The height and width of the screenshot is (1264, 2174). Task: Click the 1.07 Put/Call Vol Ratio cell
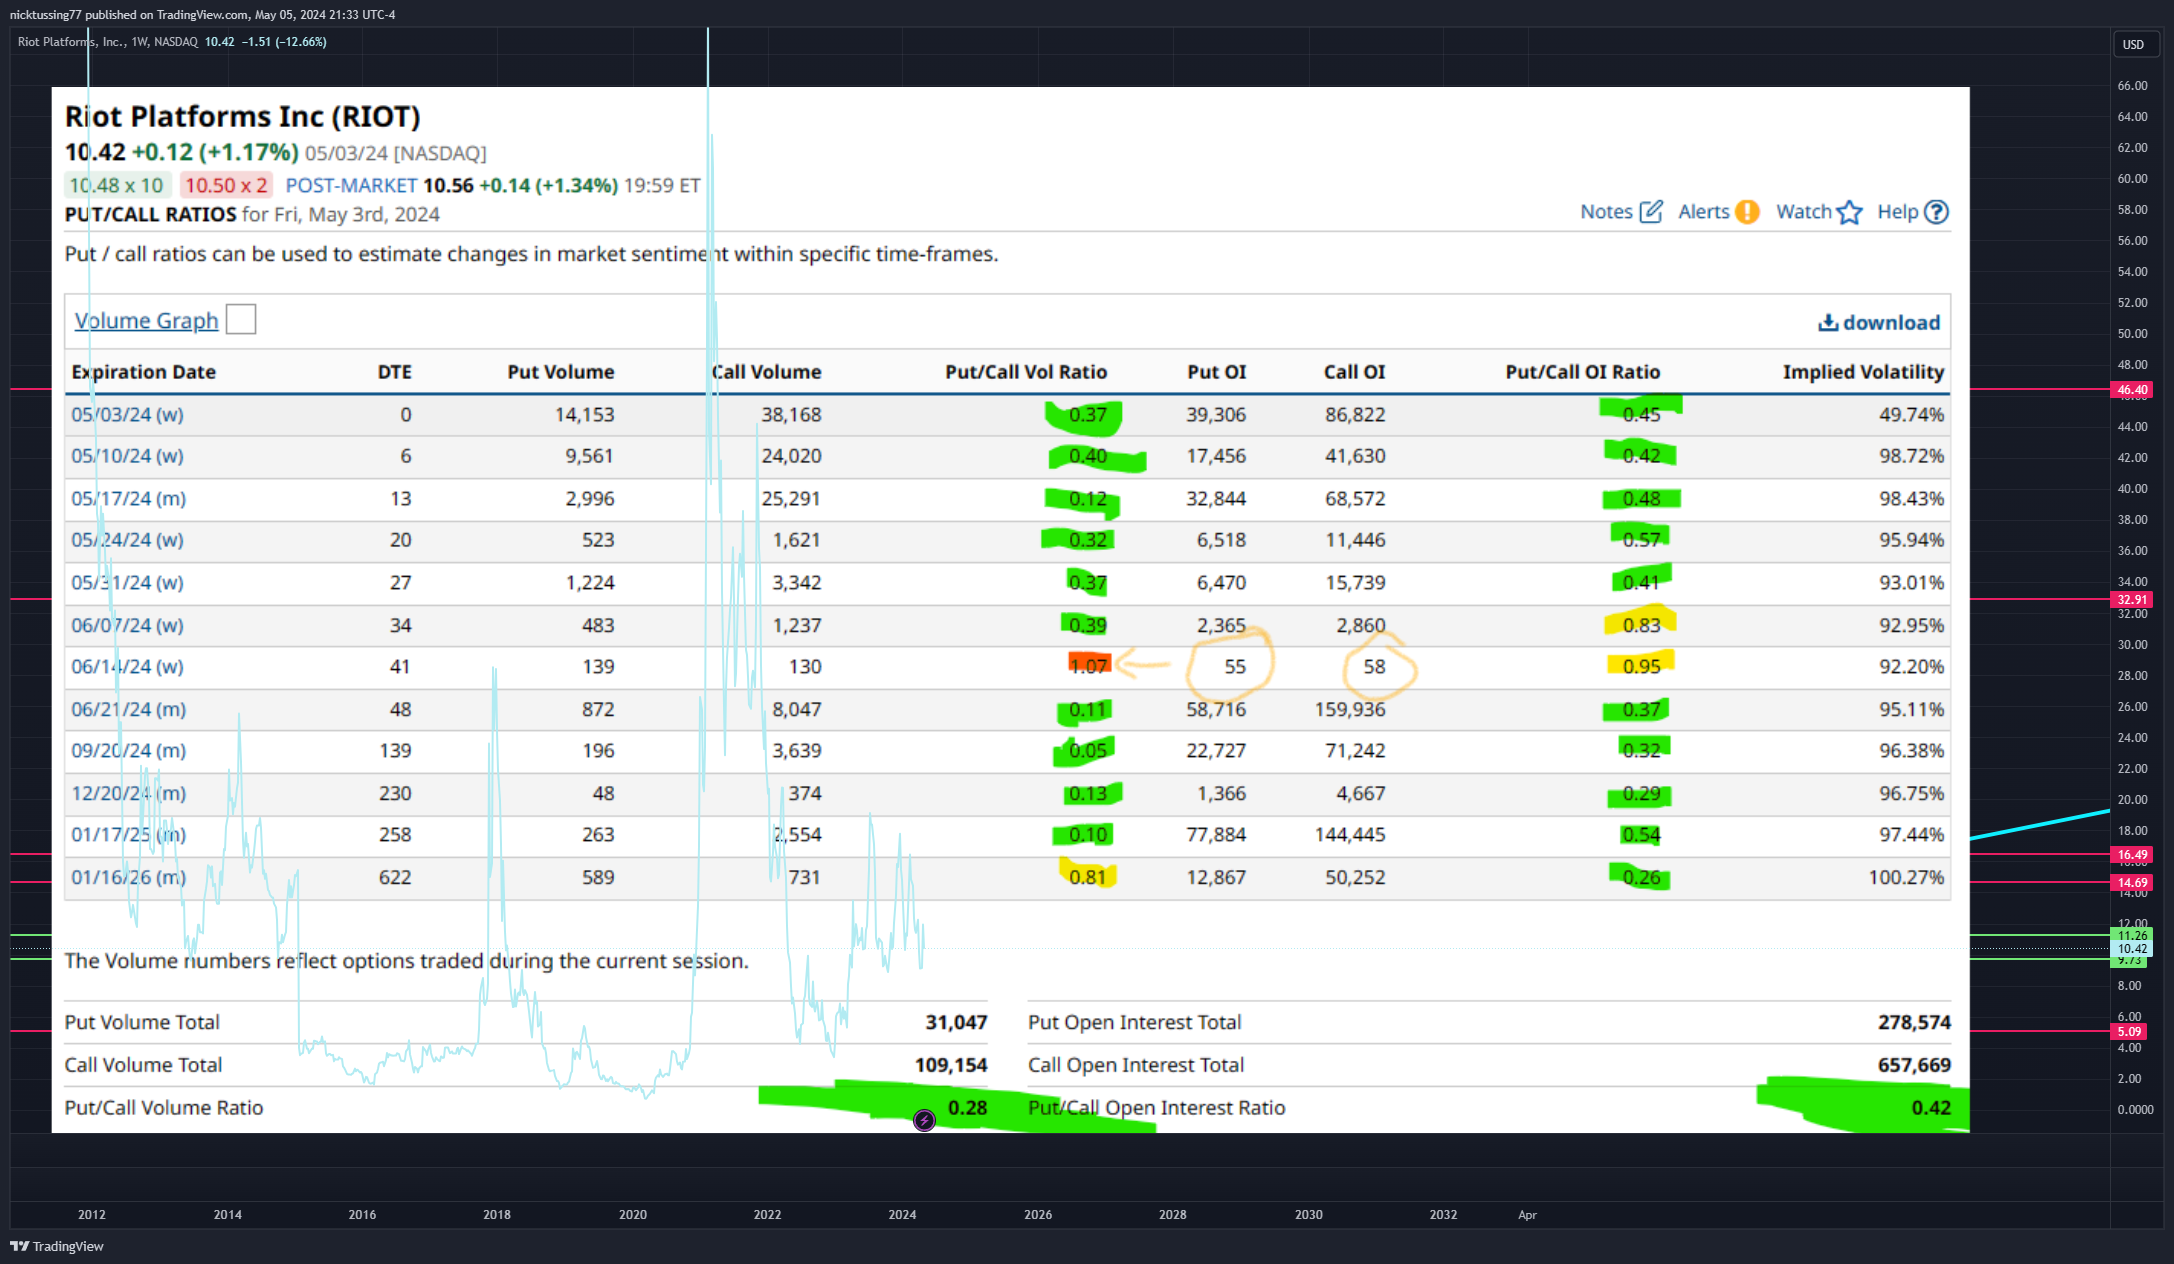coord(1088,666)
